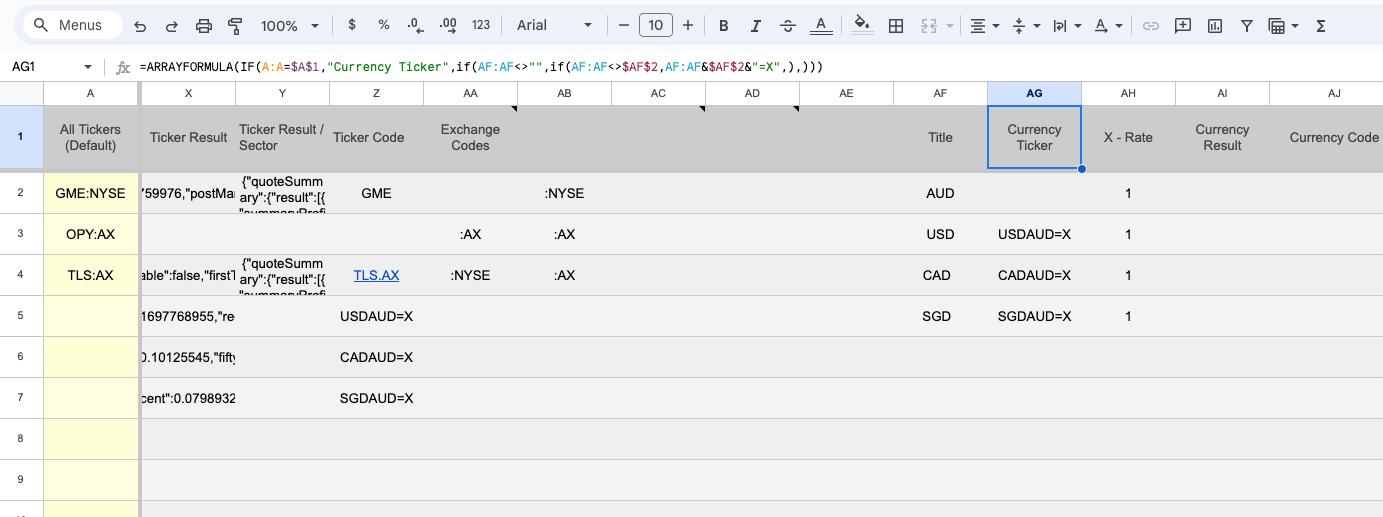The height and width of the screenshot is (517, 1383).
Task: Click the paint format roller icon
Action: click(x=235, y=26)
